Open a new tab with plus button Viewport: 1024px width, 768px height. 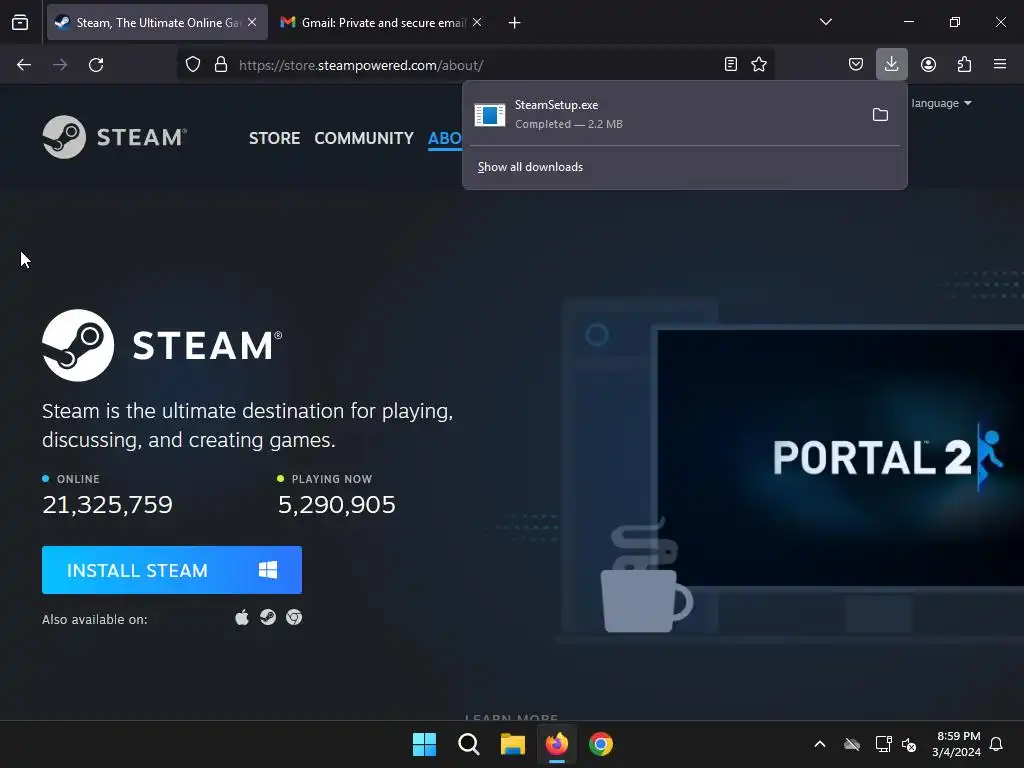click(x=515, y=23)
